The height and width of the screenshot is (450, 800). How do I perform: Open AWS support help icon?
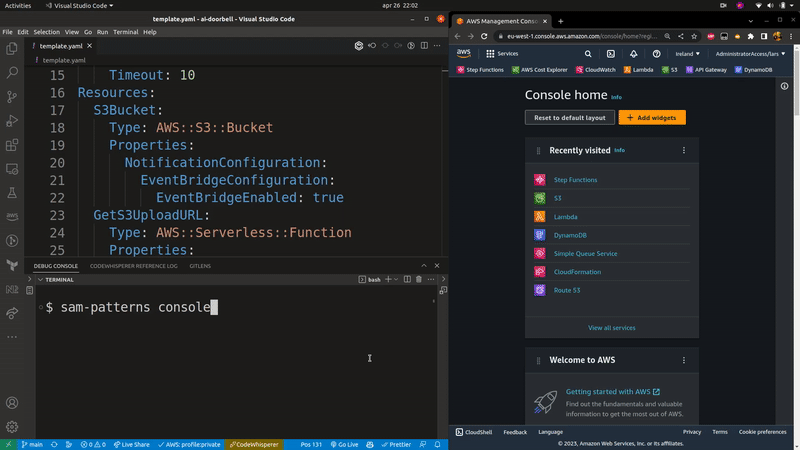pos(656,54)
